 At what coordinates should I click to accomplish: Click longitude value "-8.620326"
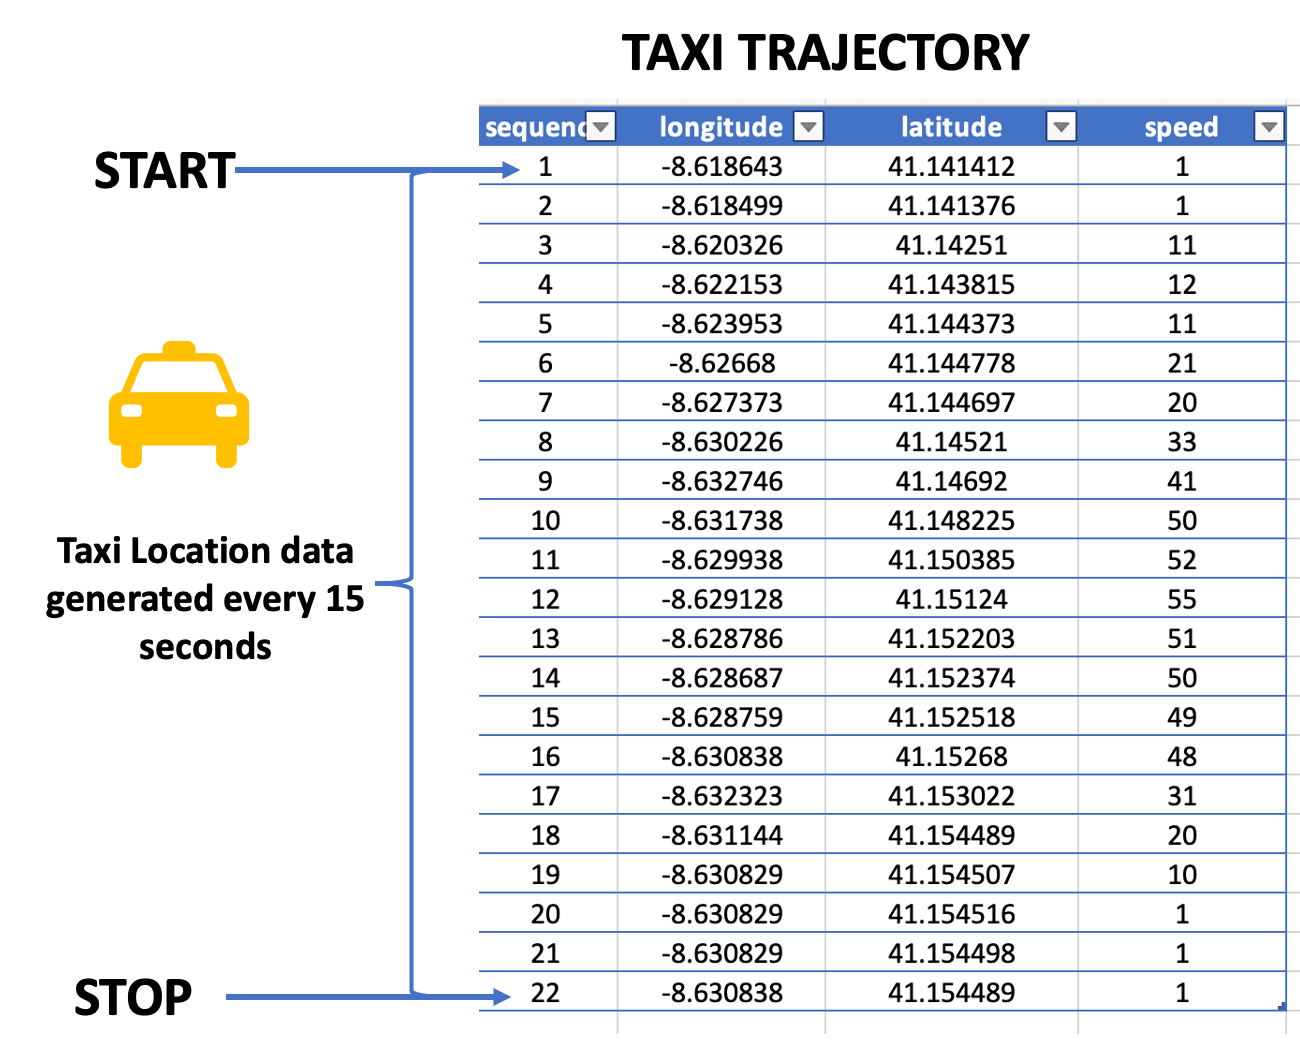721,245
